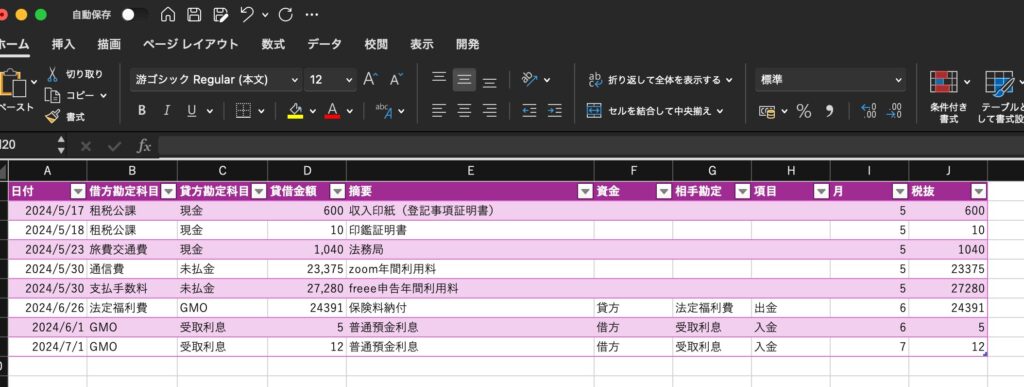
Task: Right-align cell text
Action: click(490, 111)
